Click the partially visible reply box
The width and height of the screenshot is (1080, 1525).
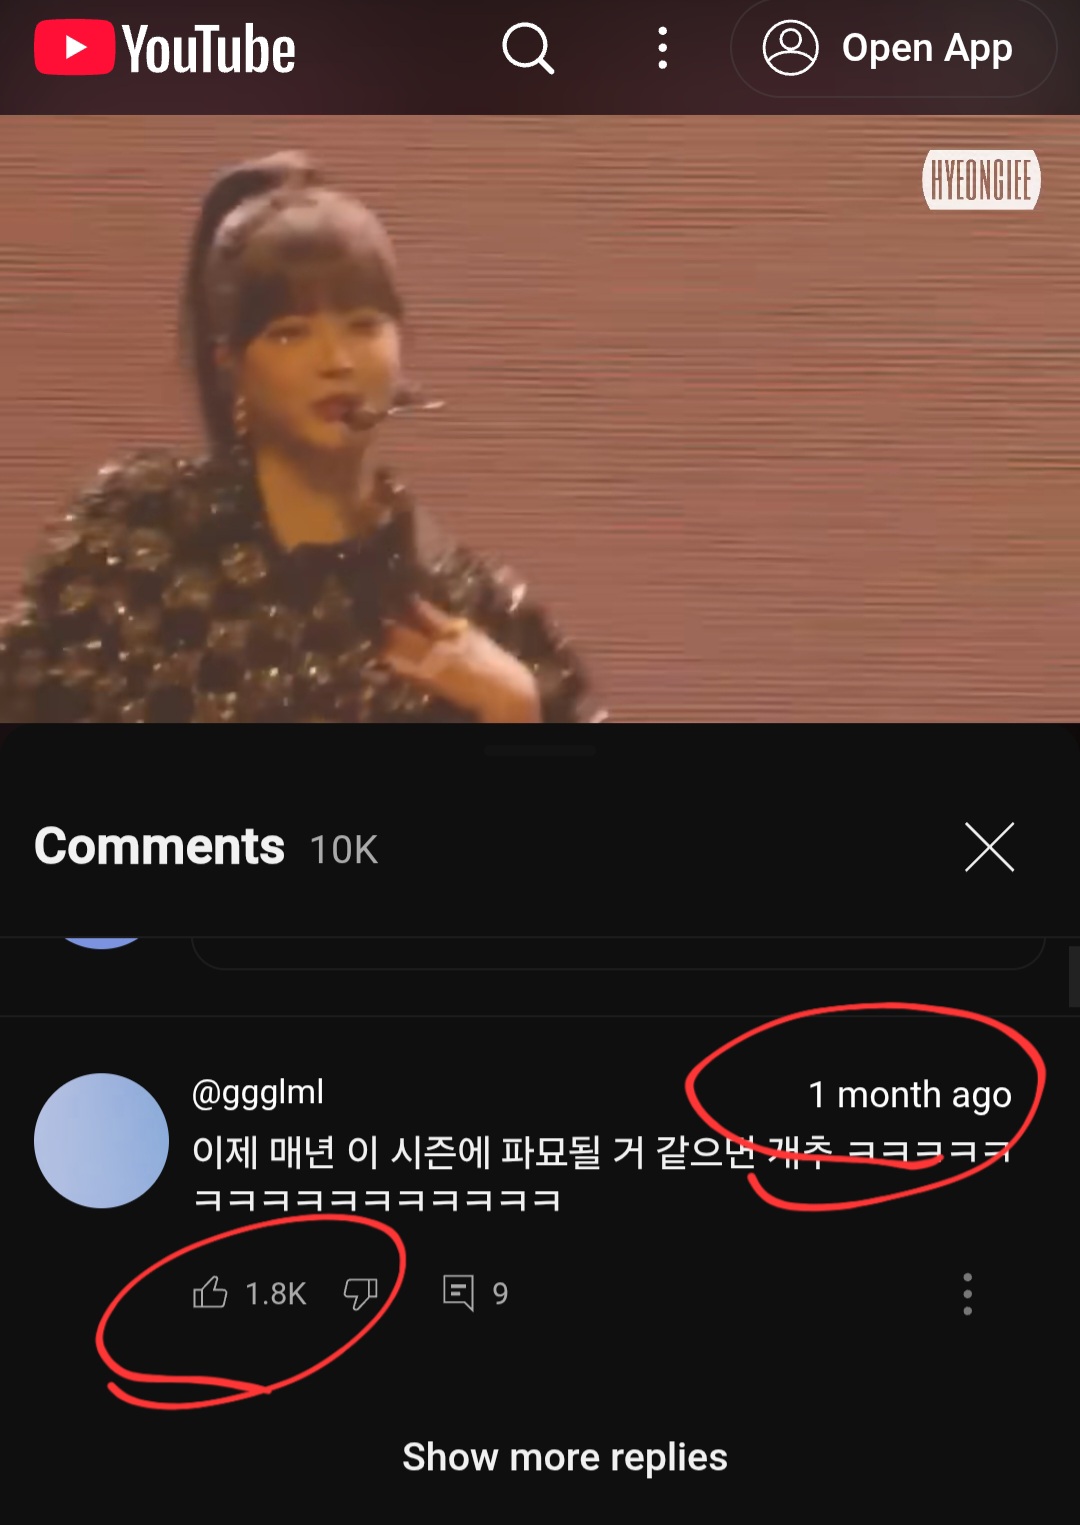click(618, 953)
